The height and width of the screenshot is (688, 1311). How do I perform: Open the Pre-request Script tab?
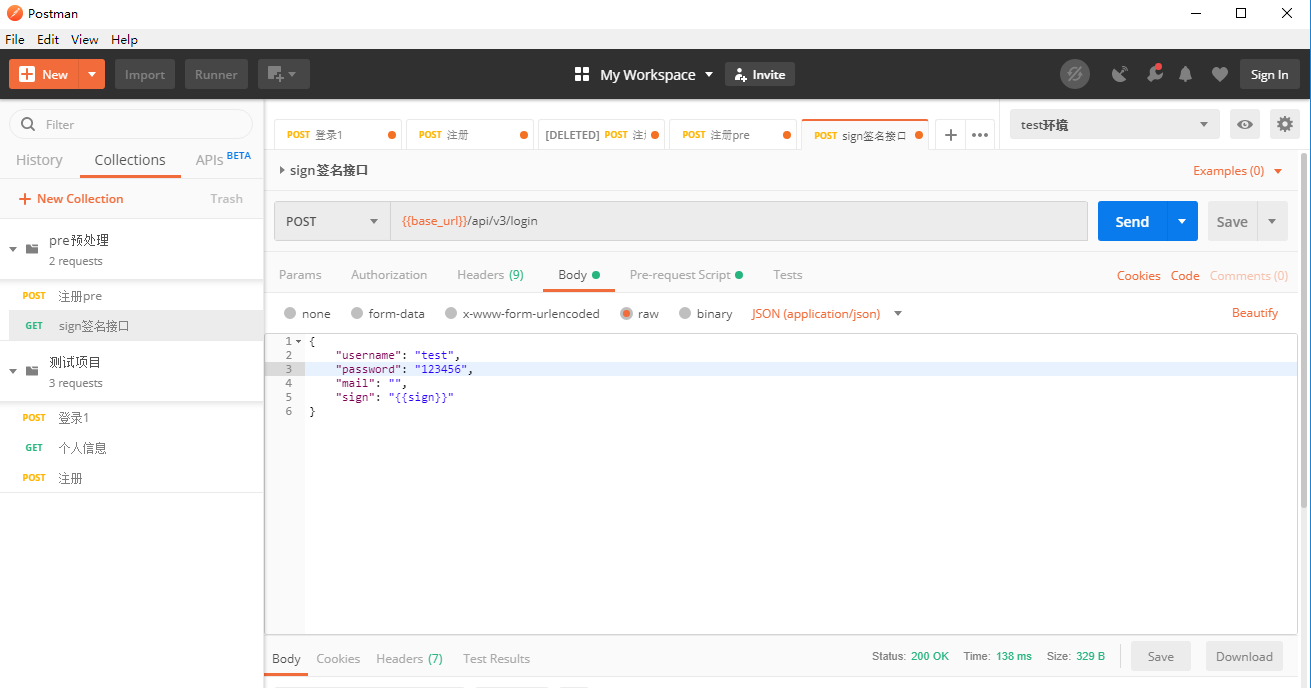point(686,275)
